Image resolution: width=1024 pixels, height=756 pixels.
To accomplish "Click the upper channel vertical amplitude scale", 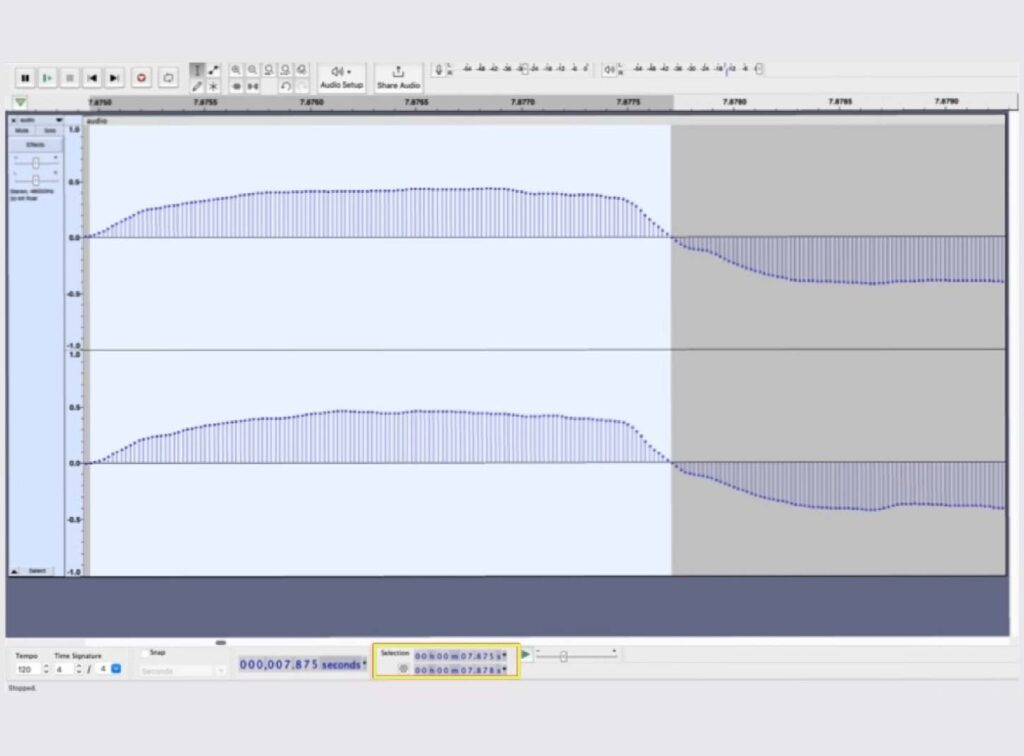I will coord(74,238).
